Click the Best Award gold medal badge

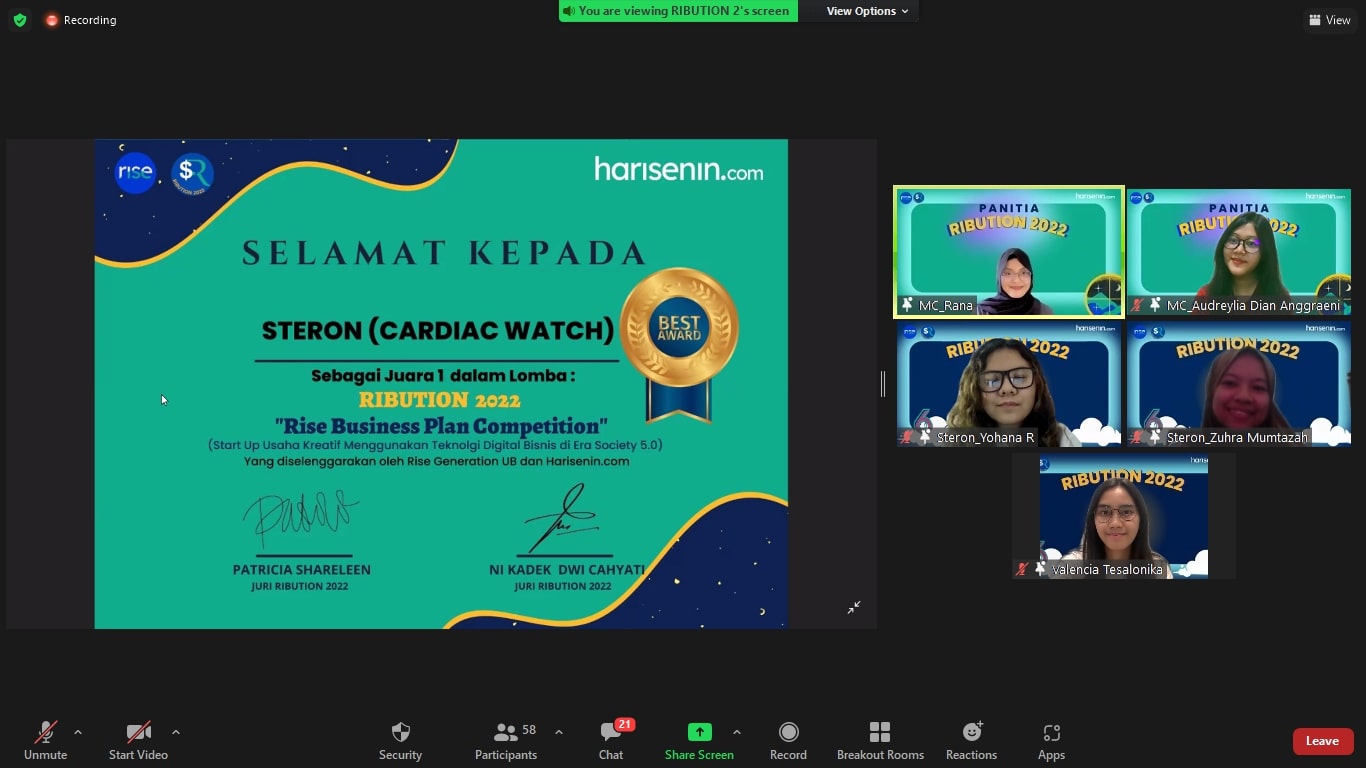pos(679,343)
